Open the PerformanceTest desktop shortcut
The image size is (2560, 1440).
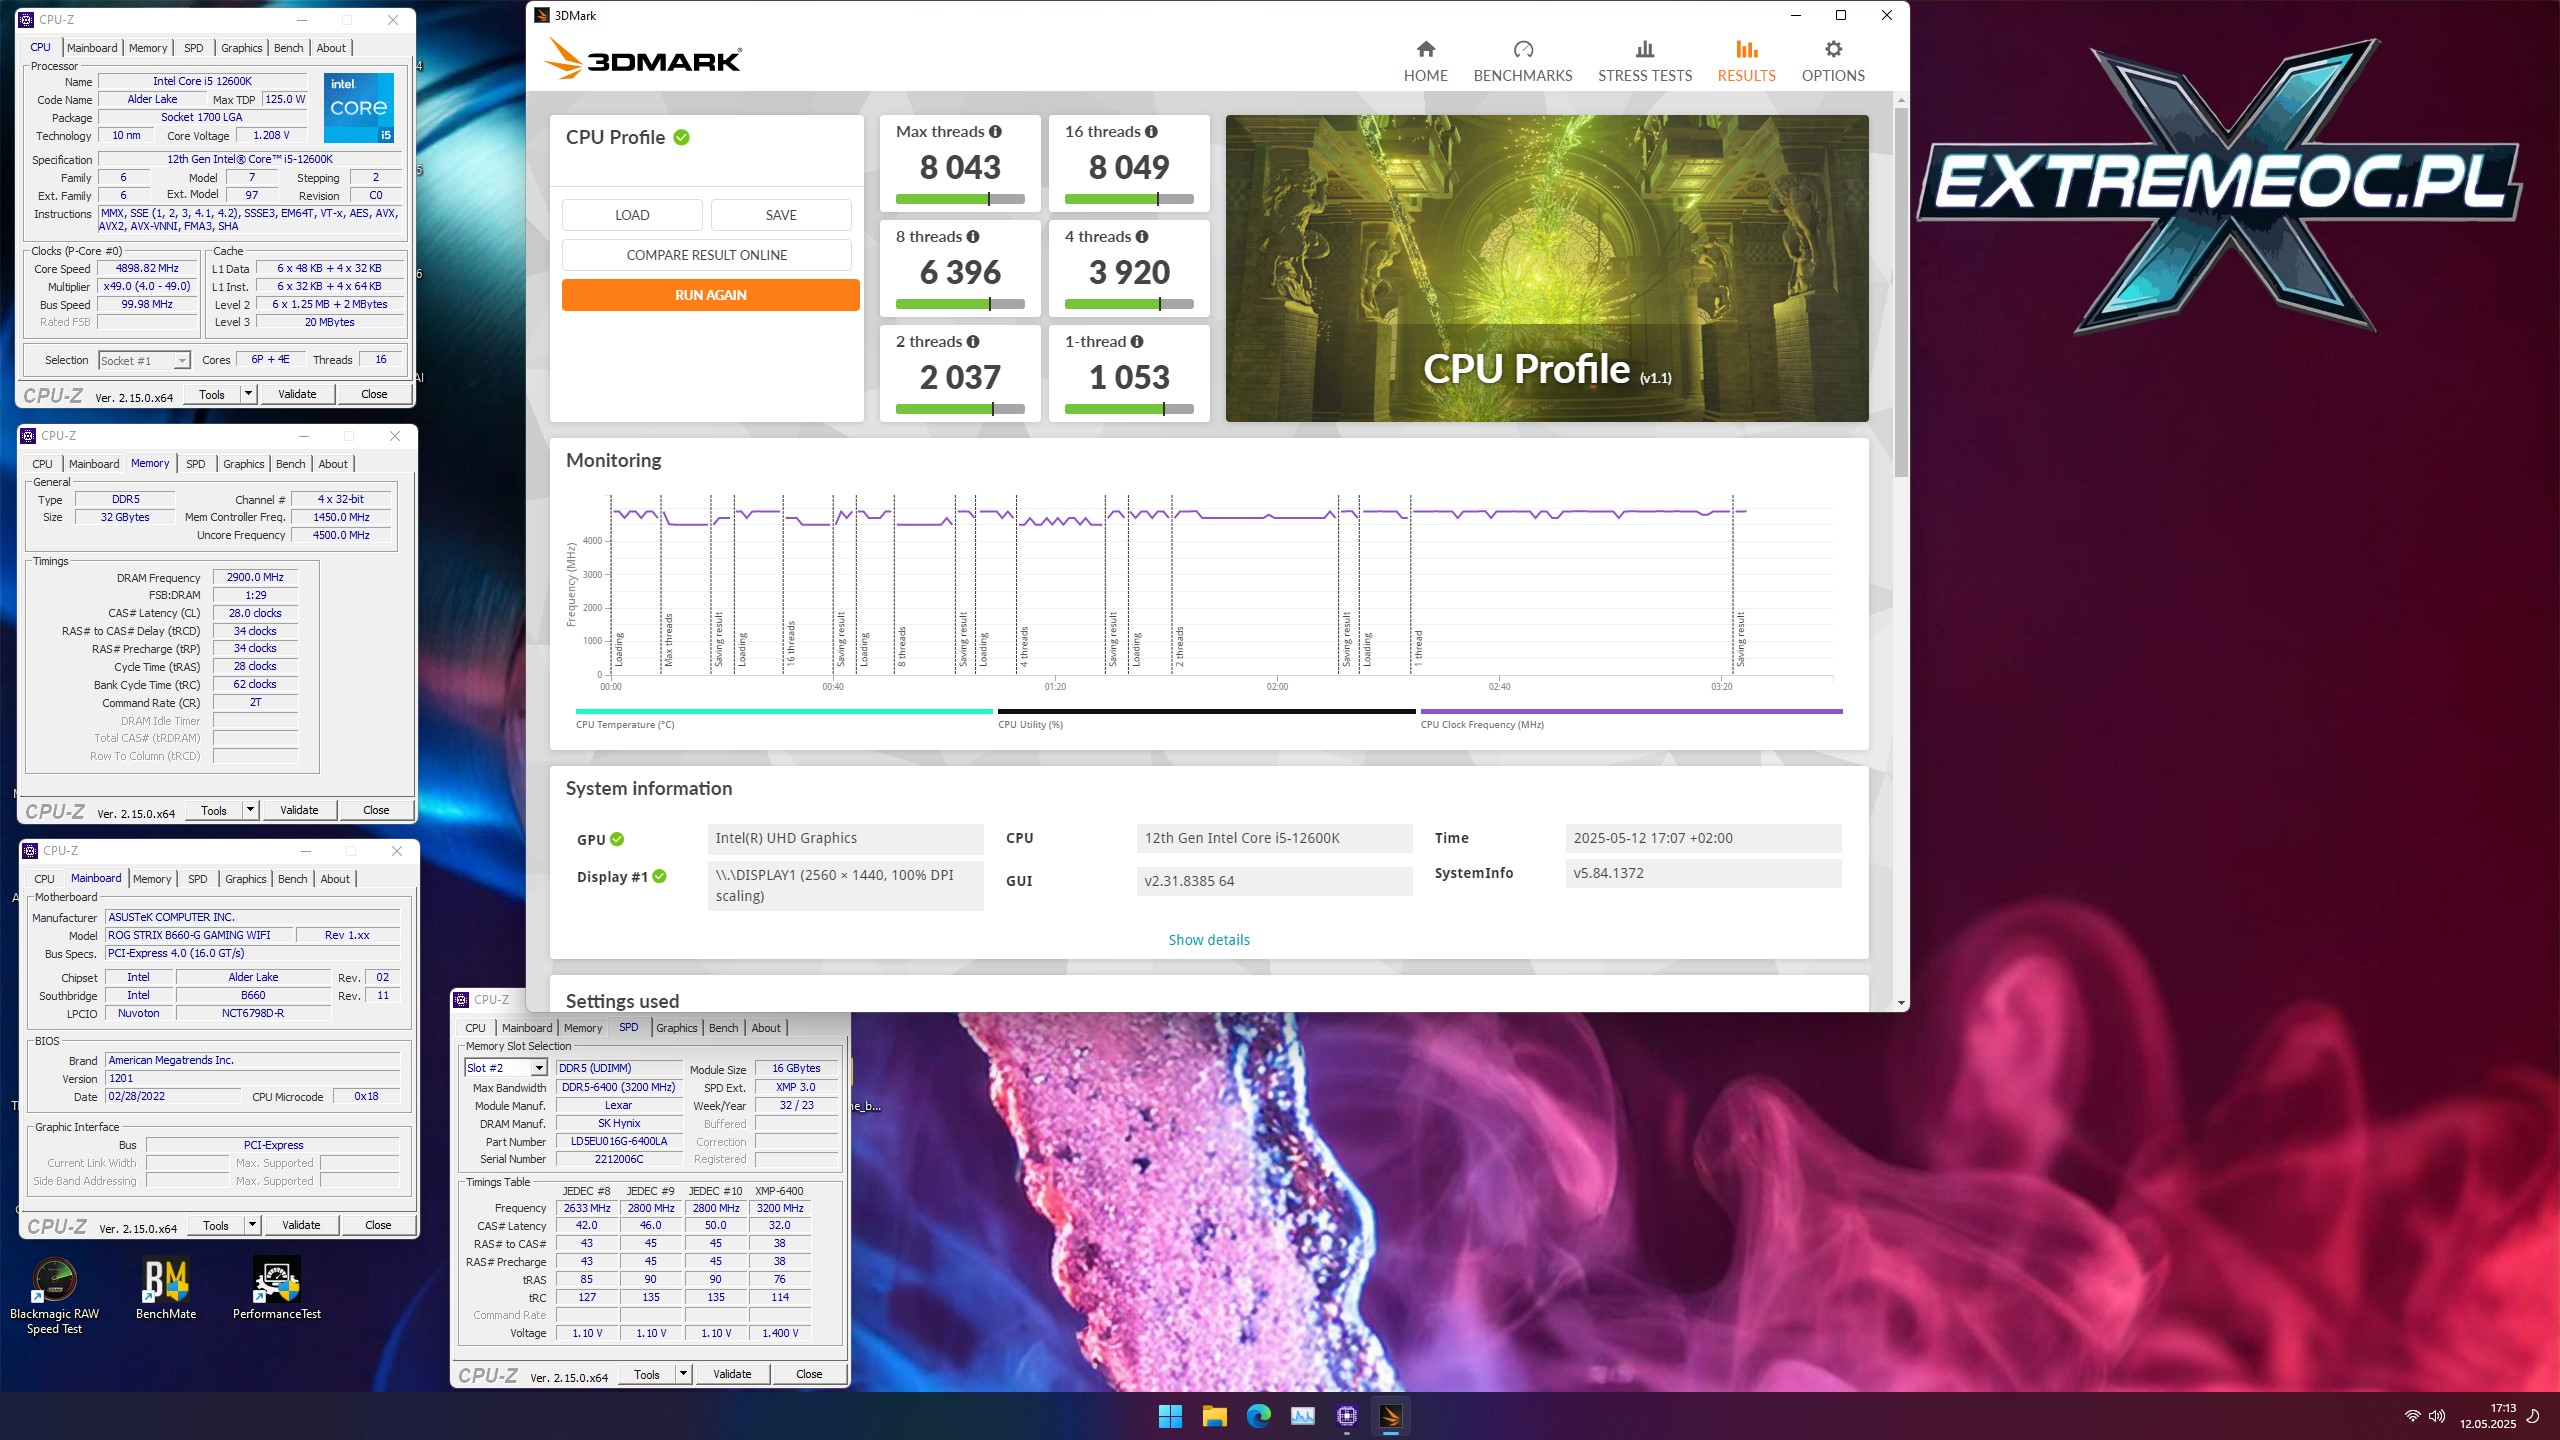click(277, 1289)
